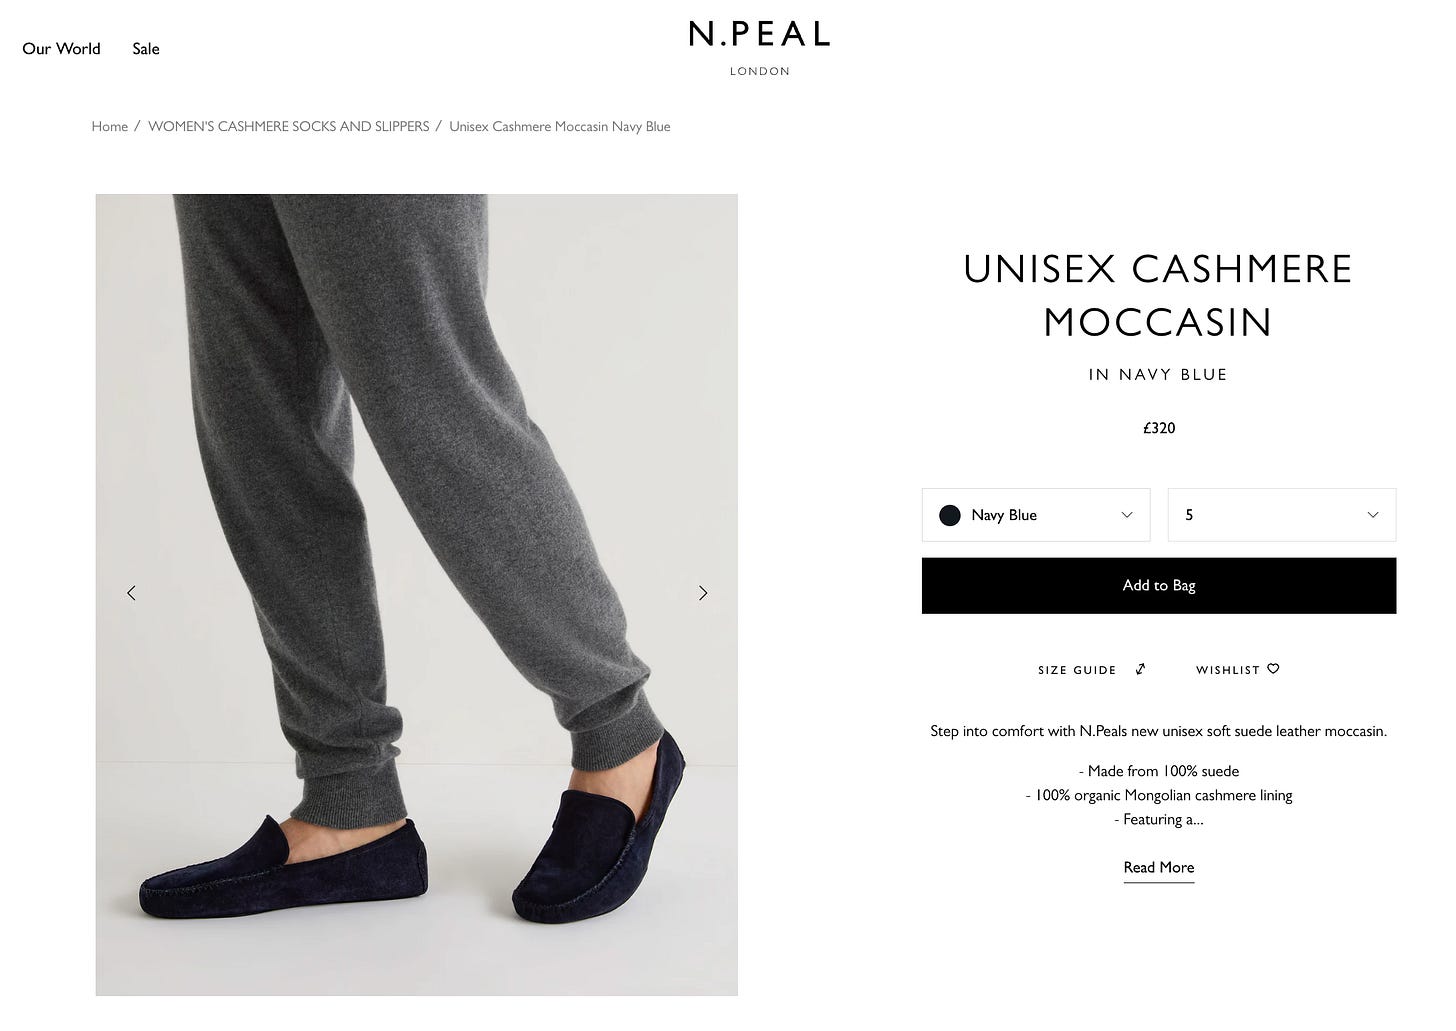The height and width of the screenshot is (1031, 1456).
Task: Click the SIZE GUIDE label
Action: pos(1077,669)
